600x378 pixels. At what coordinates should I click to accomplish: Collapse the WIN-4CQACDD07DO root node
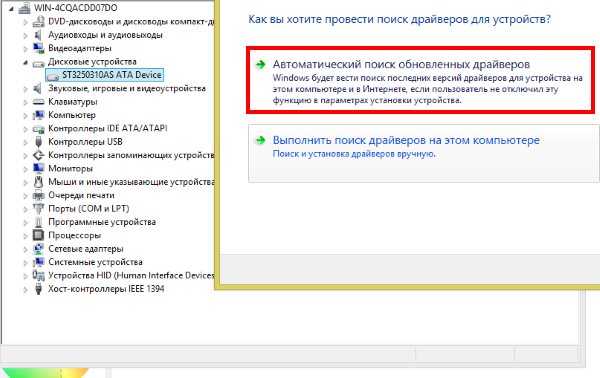11,8
